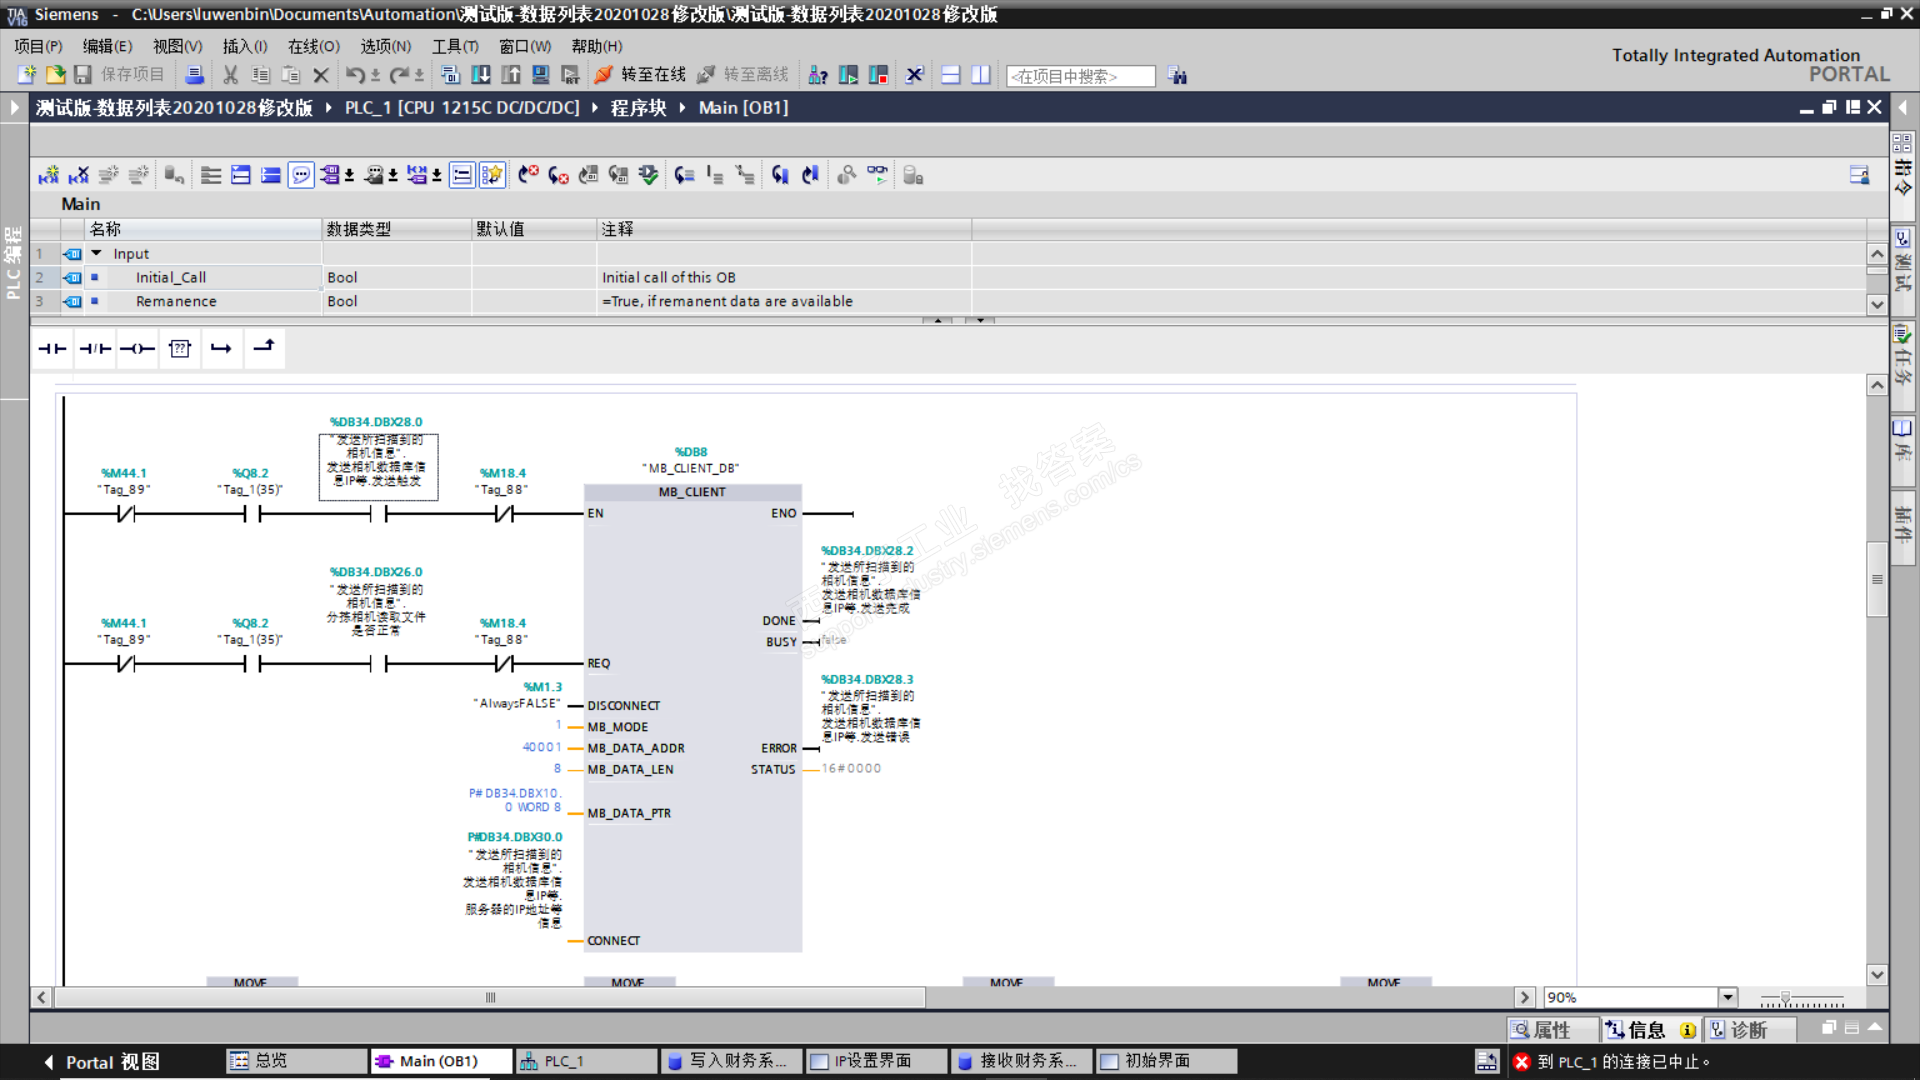Insert an empty box instruction

tap(180, 349)
